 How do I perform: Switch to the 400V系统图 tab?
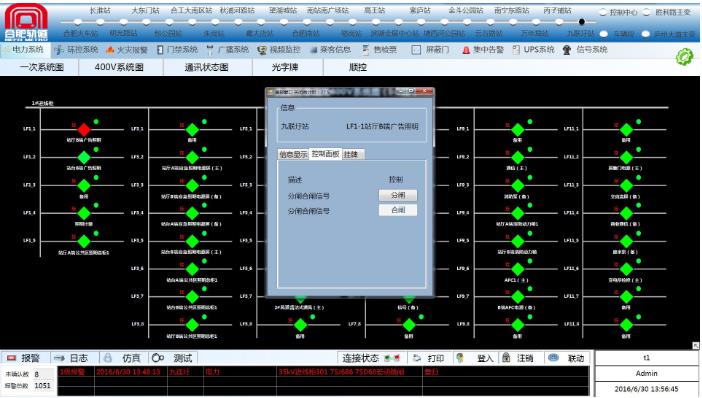(x=119, y=67)
